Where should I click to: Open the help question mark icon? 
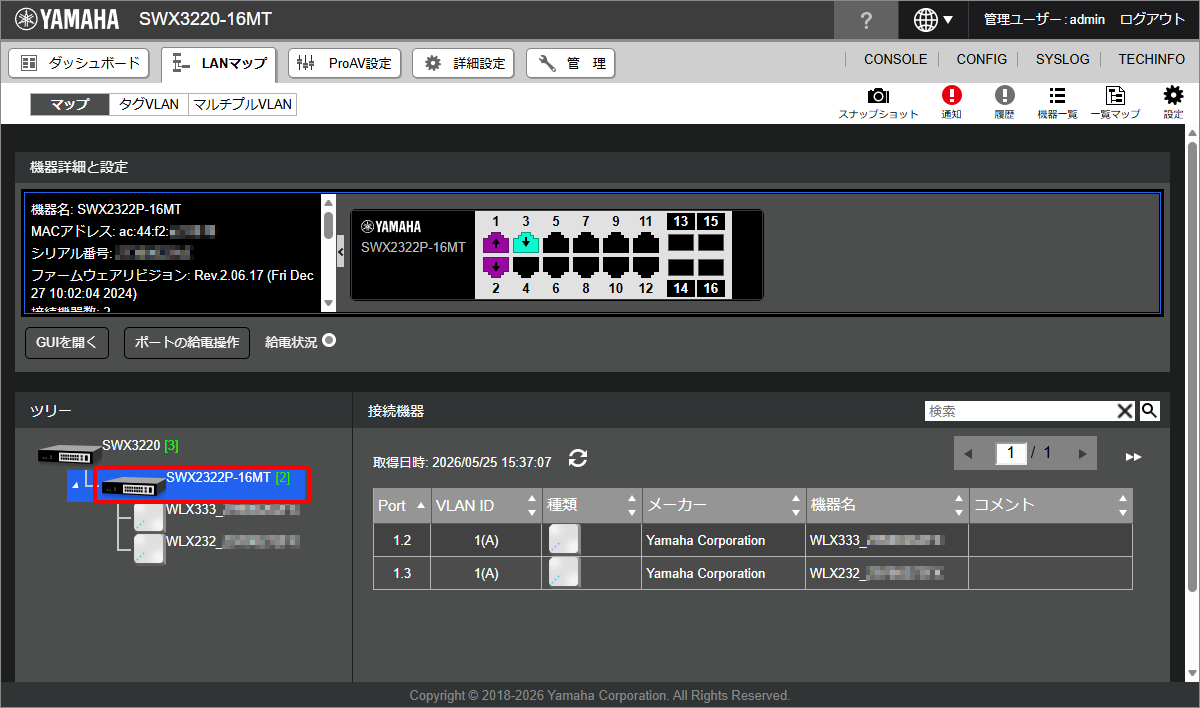(x=865, y=19)
